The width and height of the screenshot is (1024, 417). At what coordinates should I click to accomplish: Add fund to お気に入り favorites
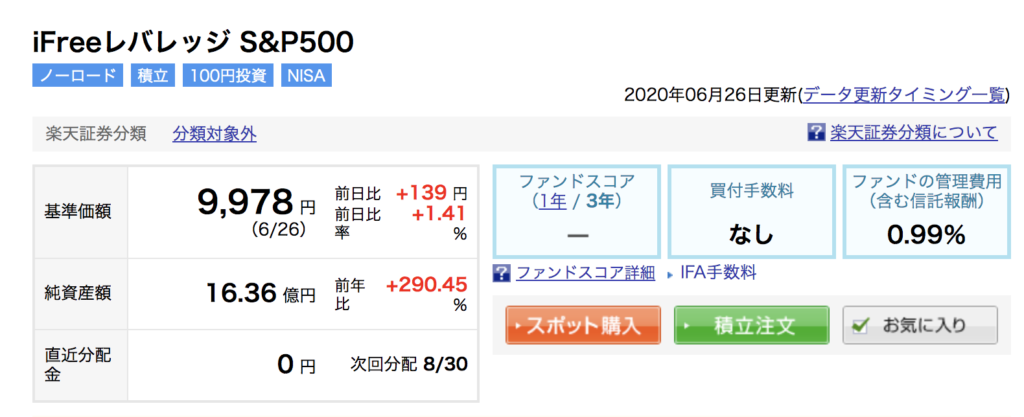(920, 325)
